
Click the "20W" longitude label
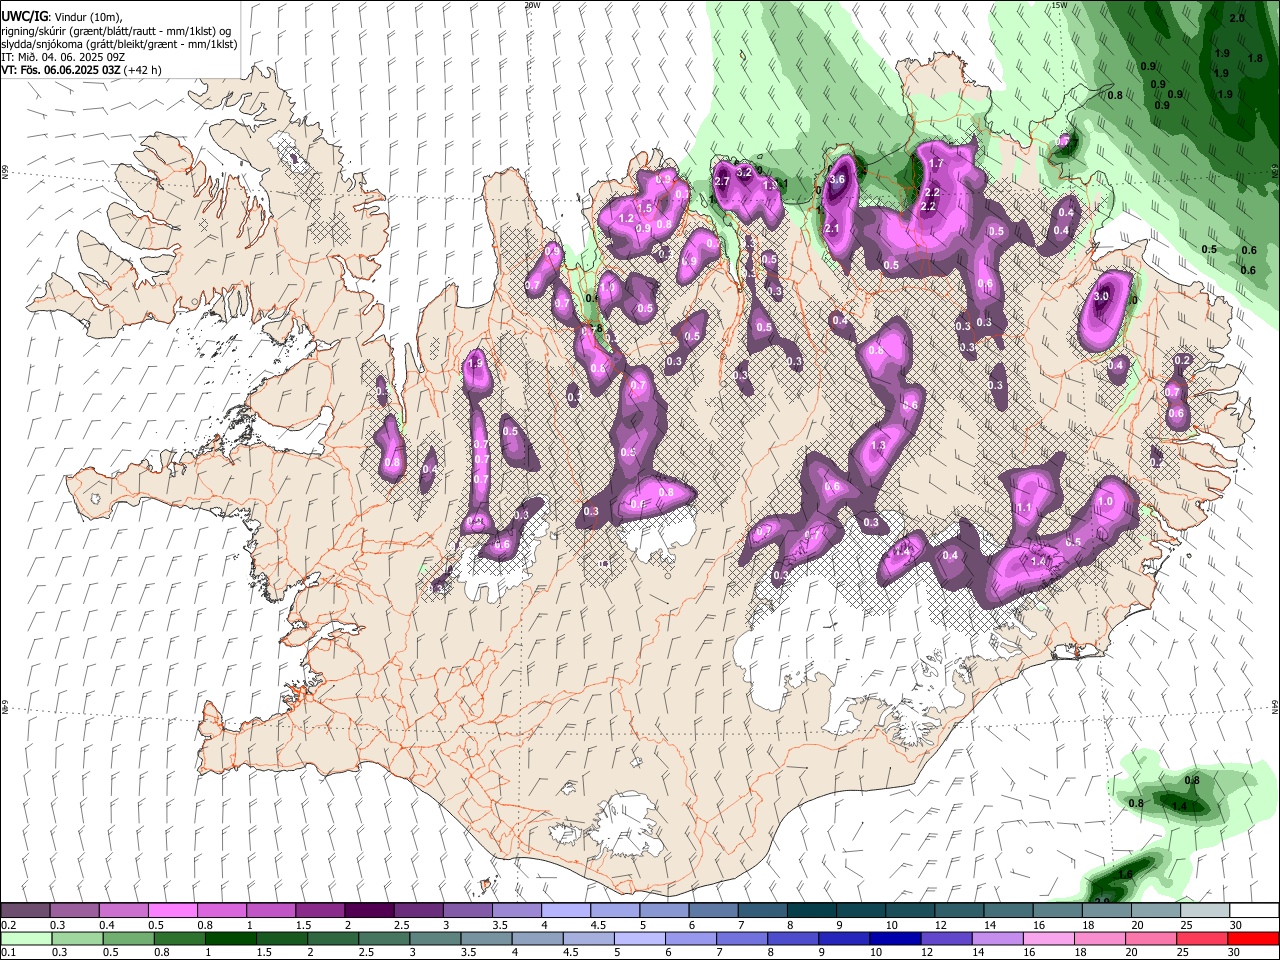pos(532,5)
